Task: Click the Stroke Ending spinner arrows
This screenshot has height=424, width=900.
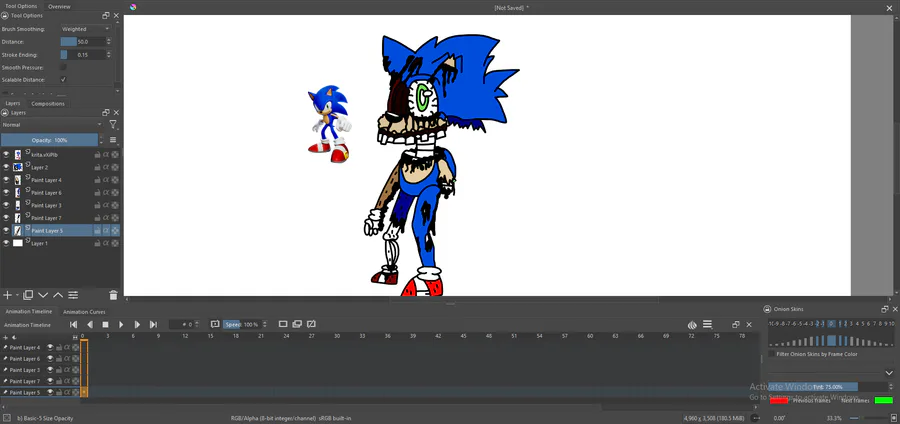Action: (x=108, y=55)
